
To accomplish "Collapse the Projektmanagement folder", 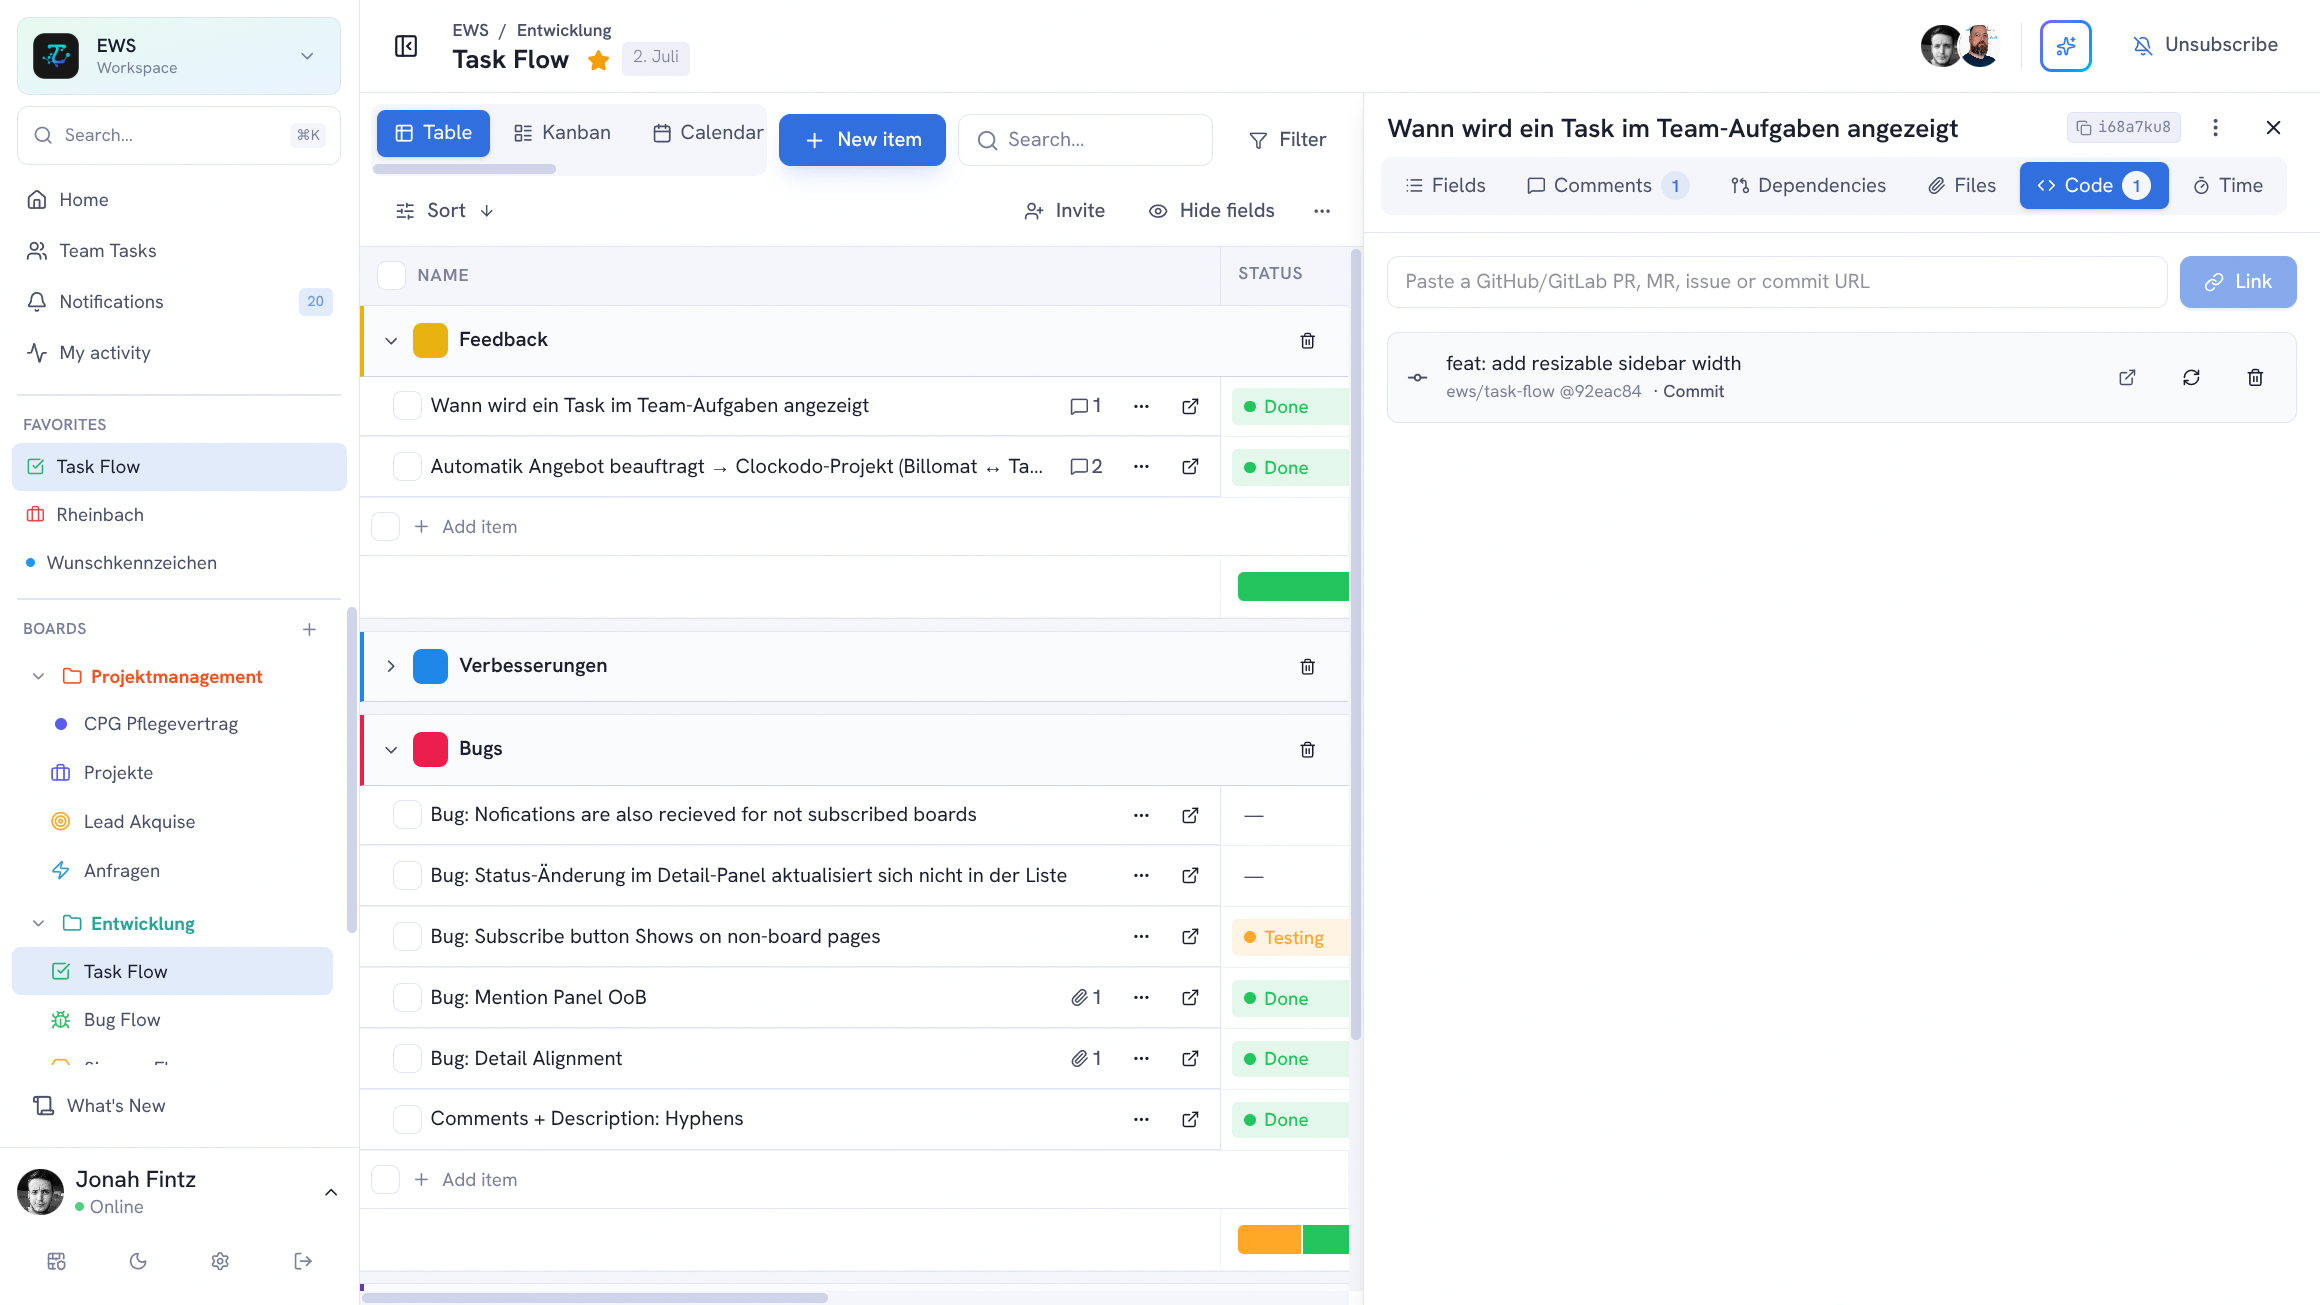I will (38, 677).
